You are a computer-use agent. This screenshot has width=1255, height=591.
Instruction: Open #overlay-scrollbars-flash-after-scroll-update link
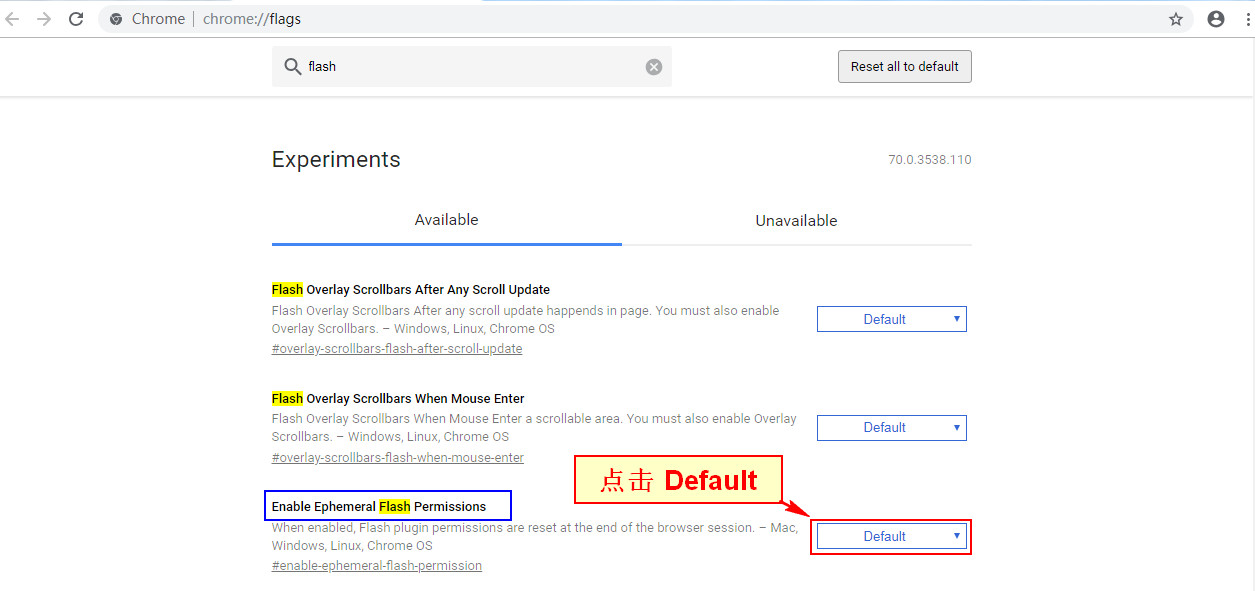click(x=397, y=349)
